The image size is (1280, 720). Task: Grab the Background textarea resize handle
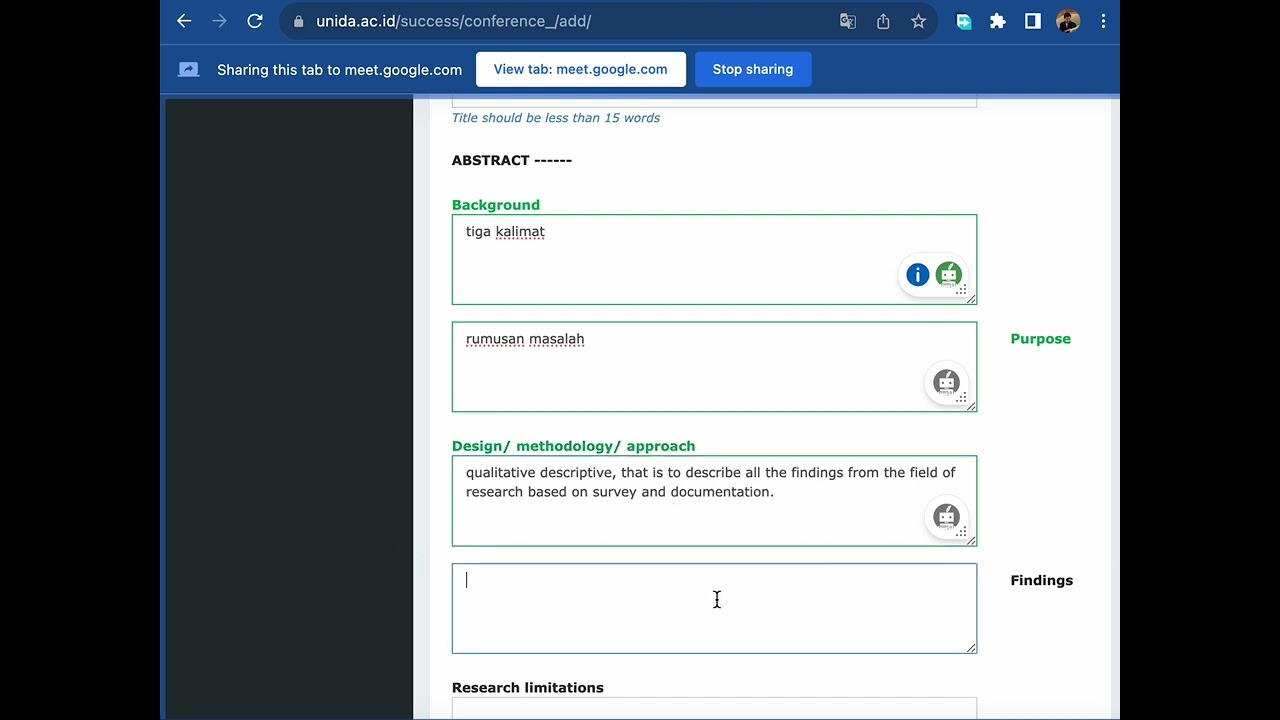tap(970, 298)
